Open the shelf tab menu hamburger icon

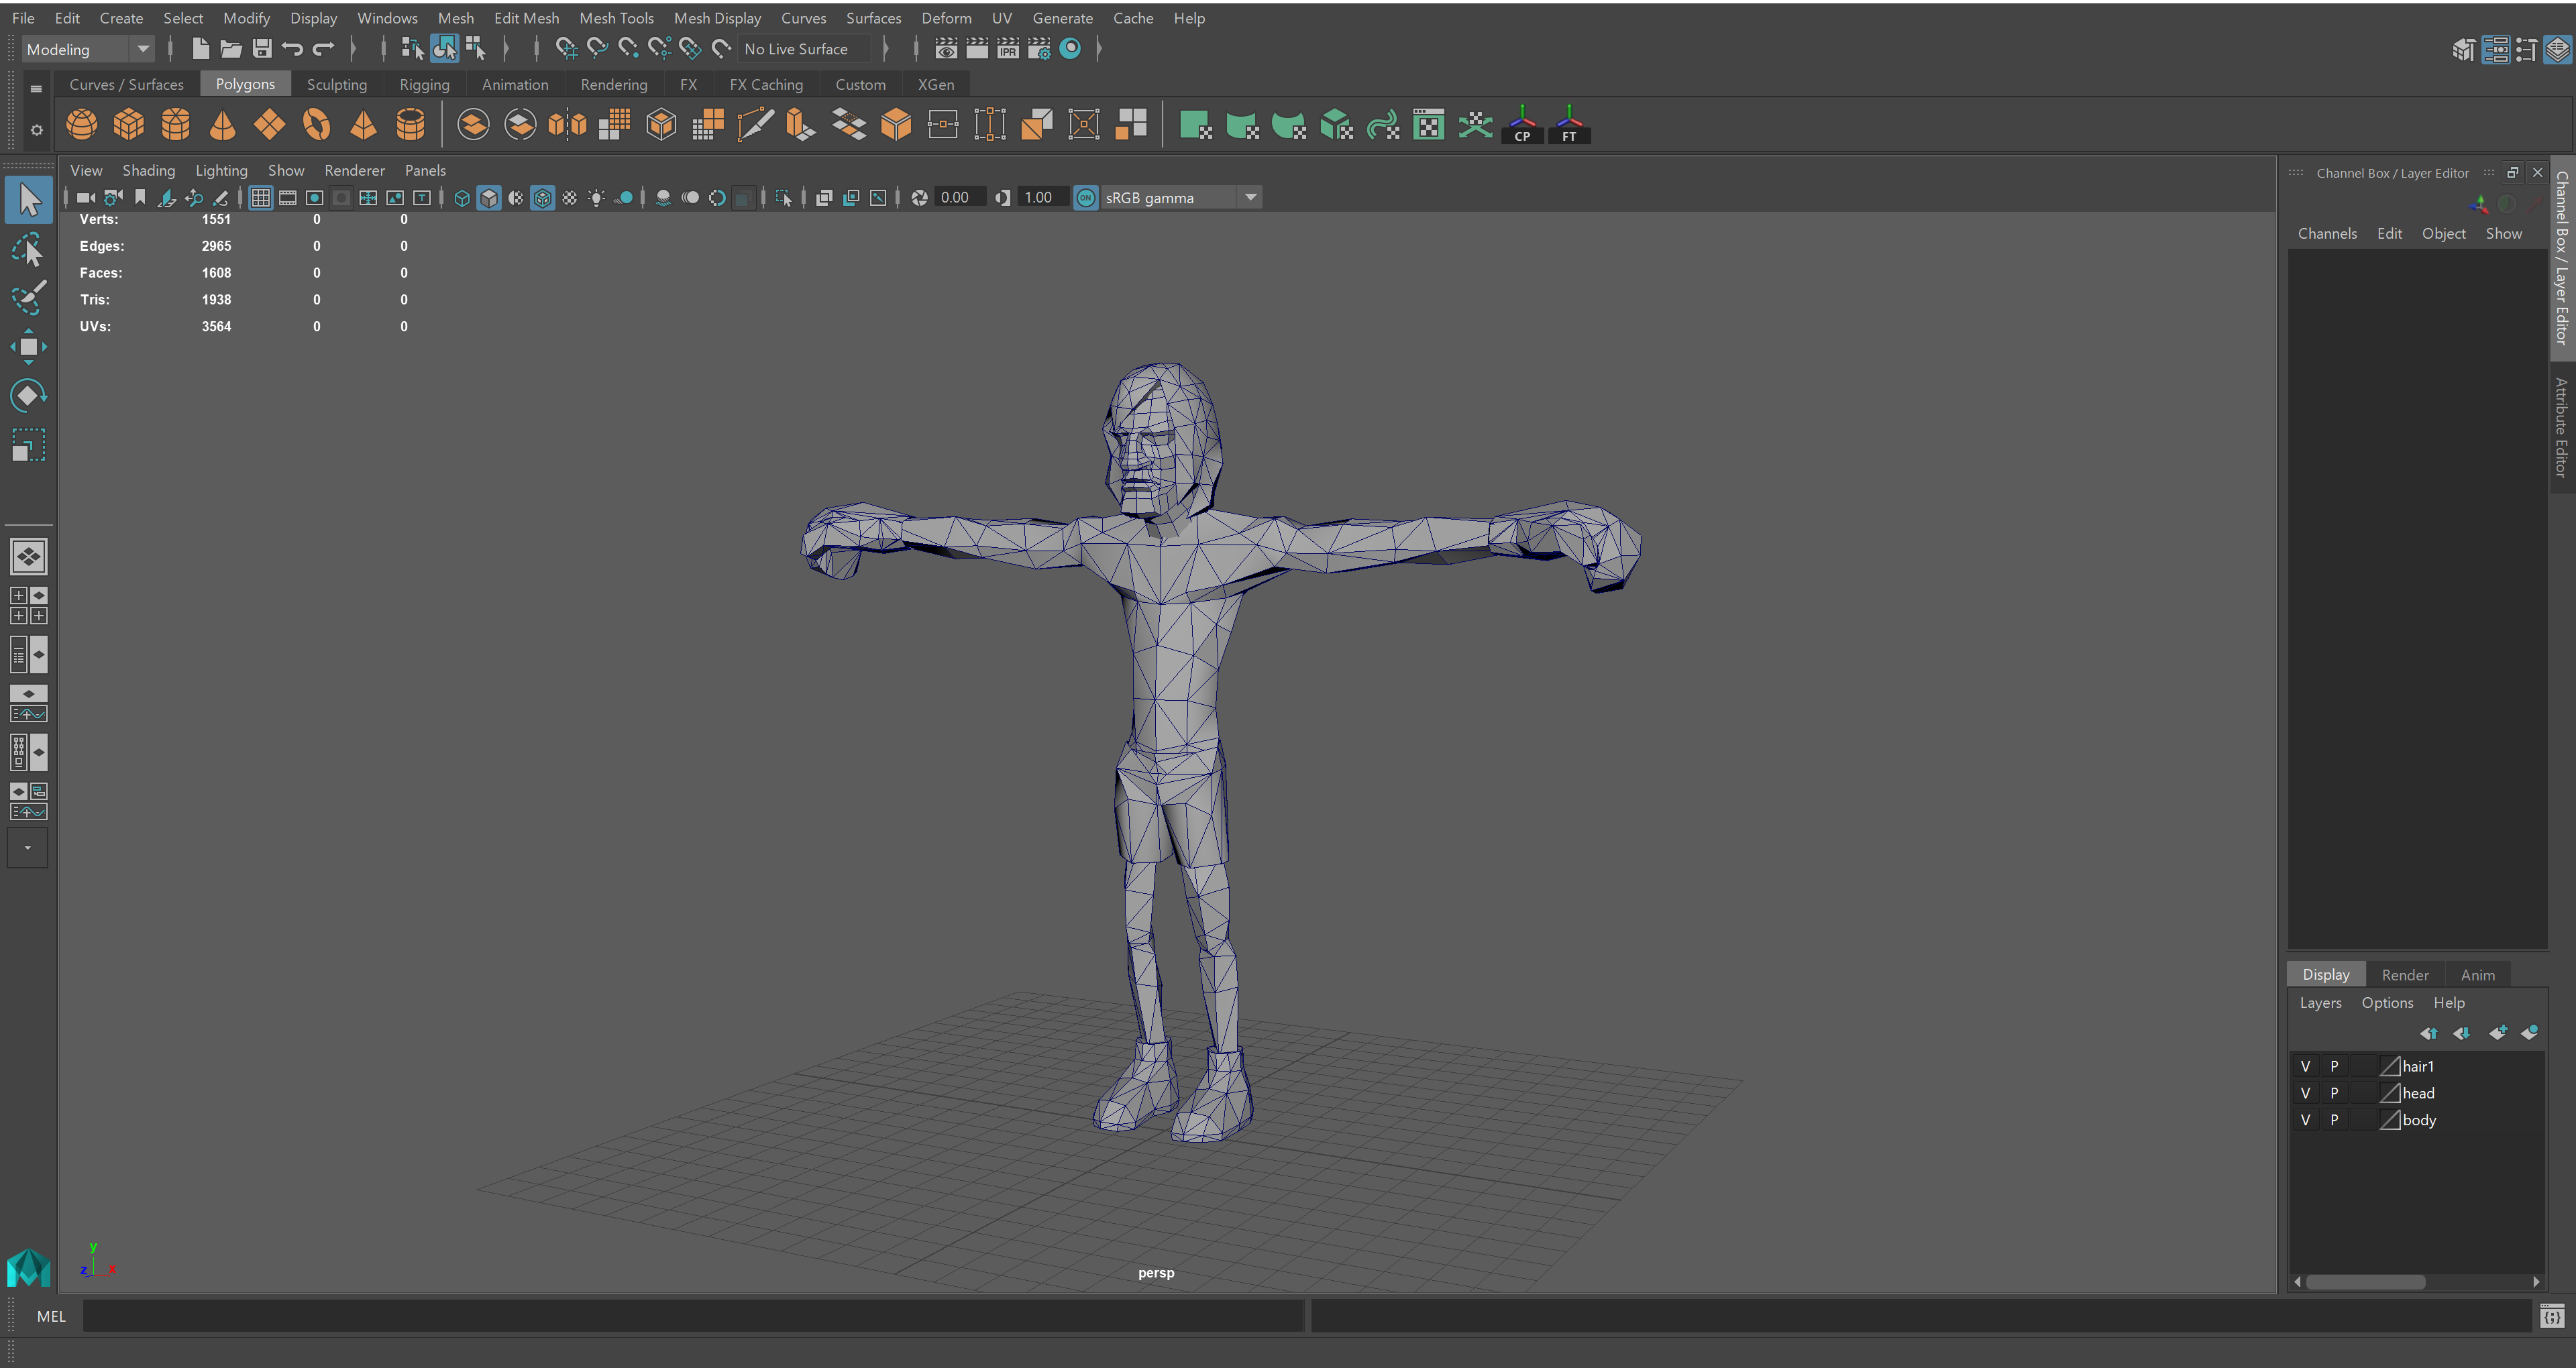coord(36,88)
